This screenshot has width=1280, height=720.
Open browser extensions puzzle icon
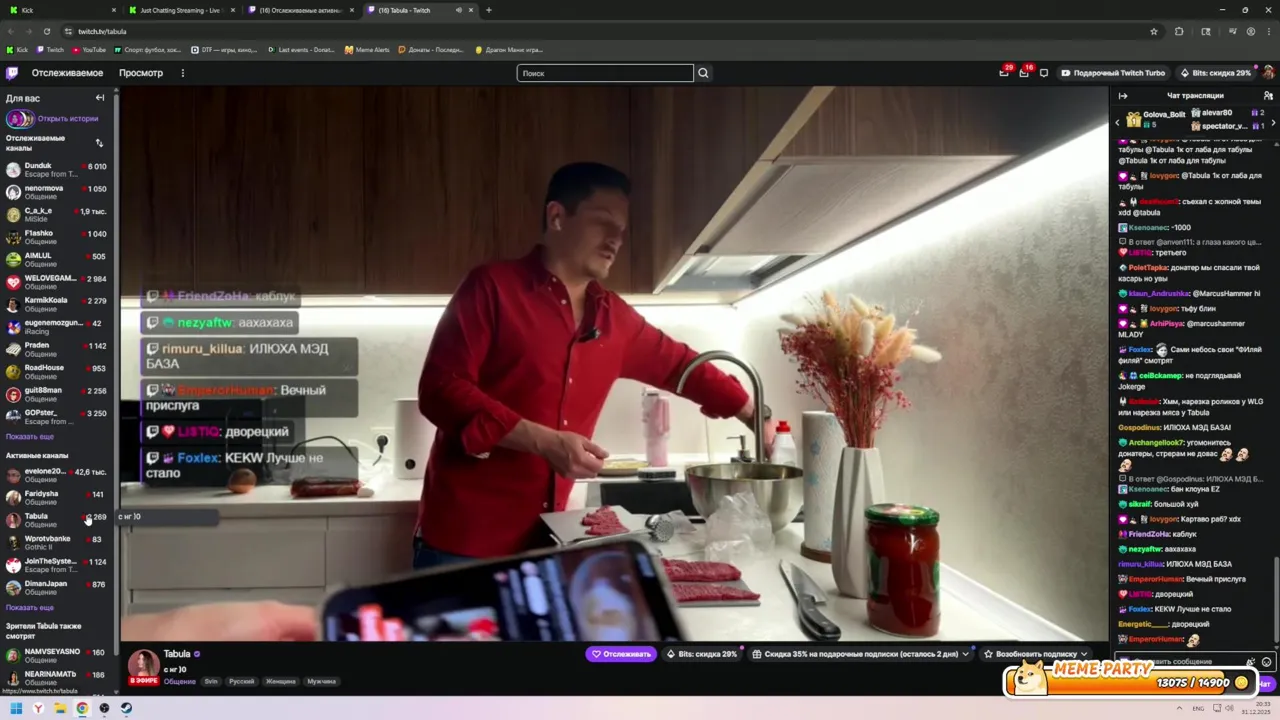[x=1179, y=31]
